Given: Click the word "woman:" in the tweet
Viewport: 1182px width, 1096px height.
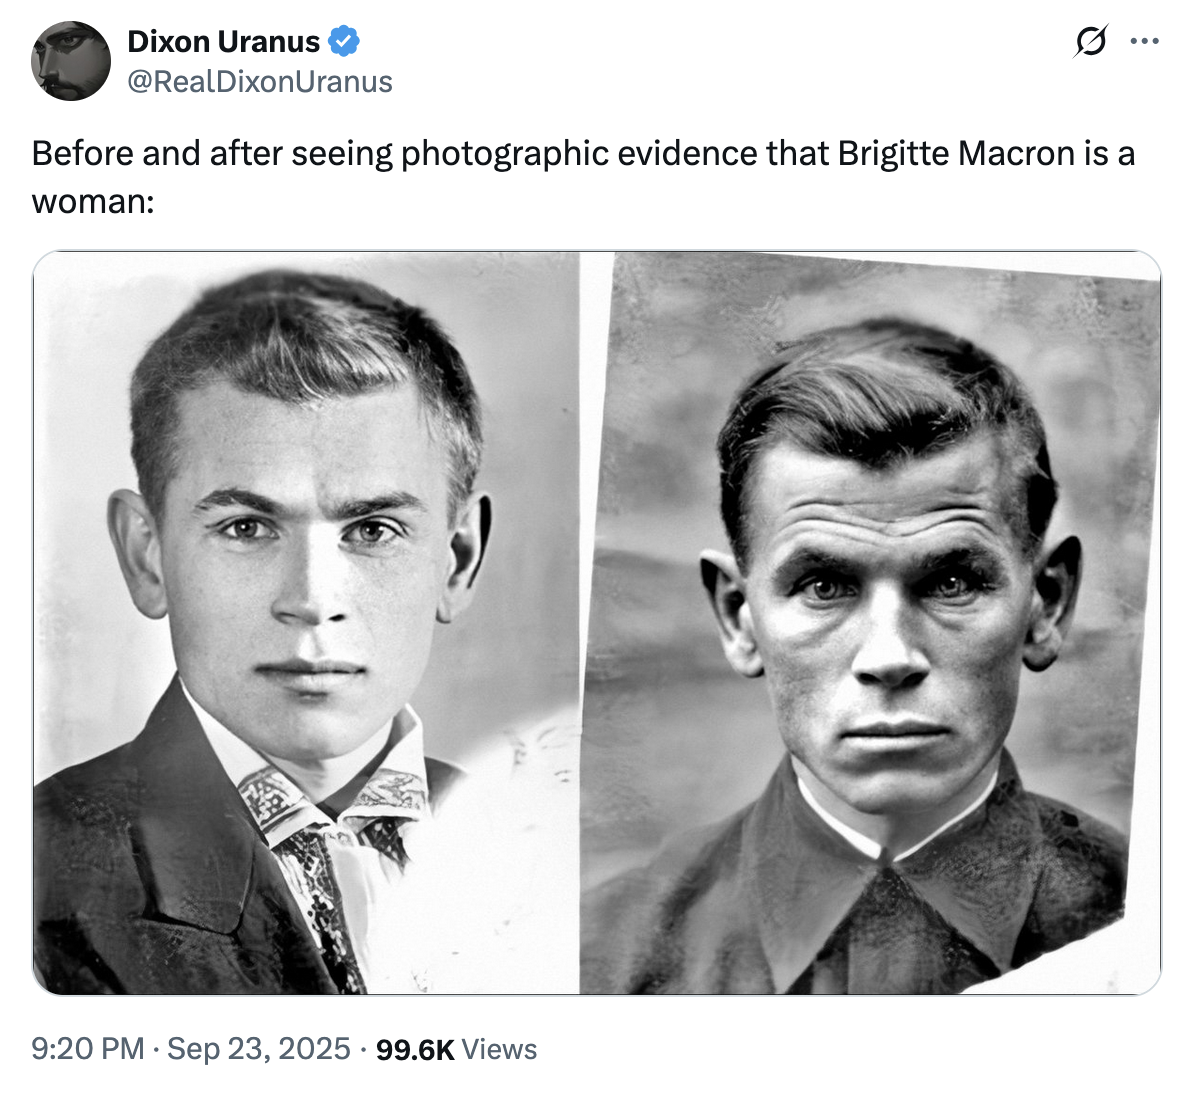Looking at the screenshot, I should coord(93,201).
